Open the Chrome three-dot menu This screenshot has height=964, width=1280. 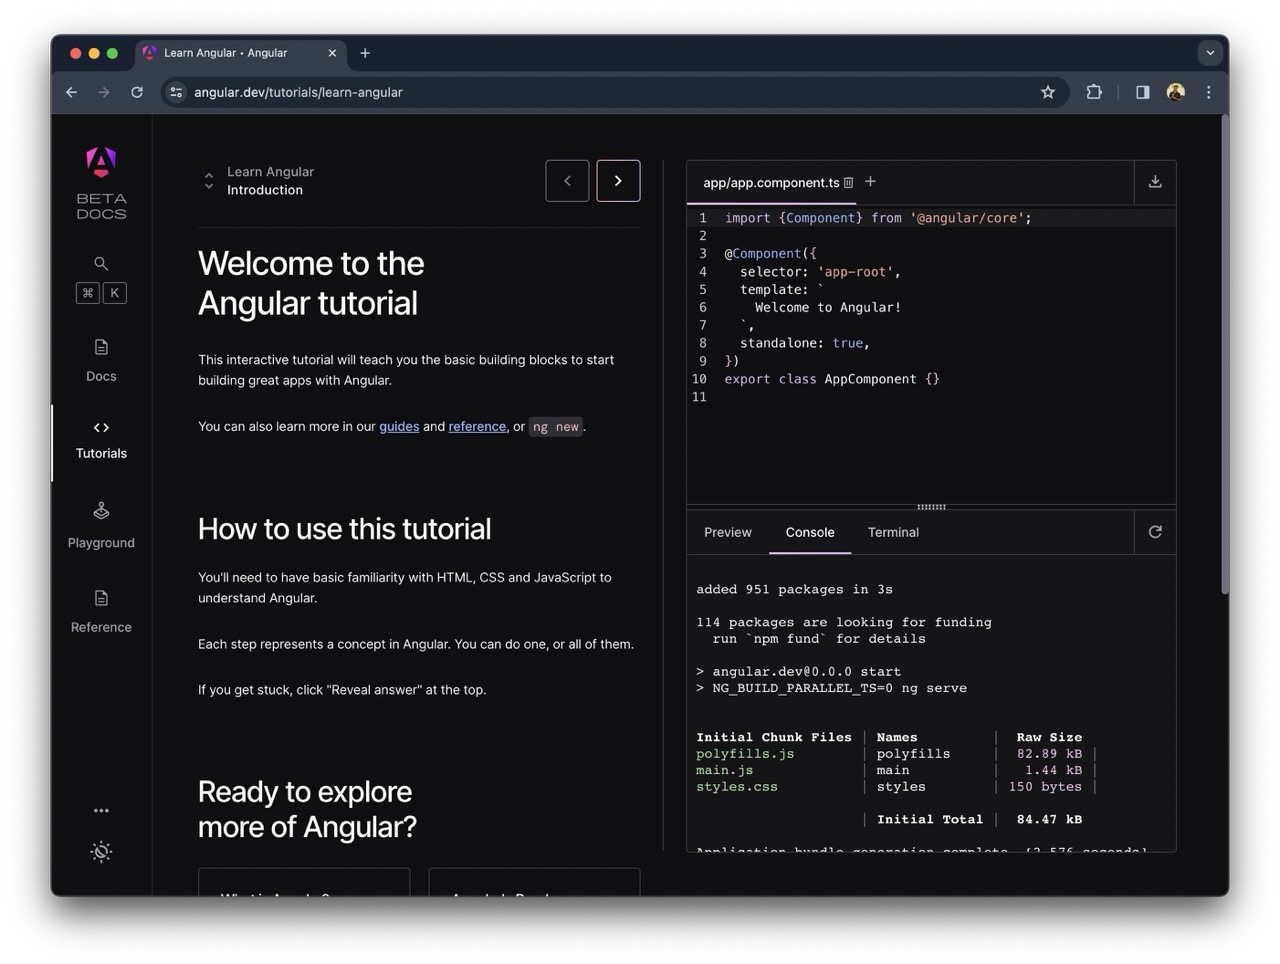[1209, 92]
